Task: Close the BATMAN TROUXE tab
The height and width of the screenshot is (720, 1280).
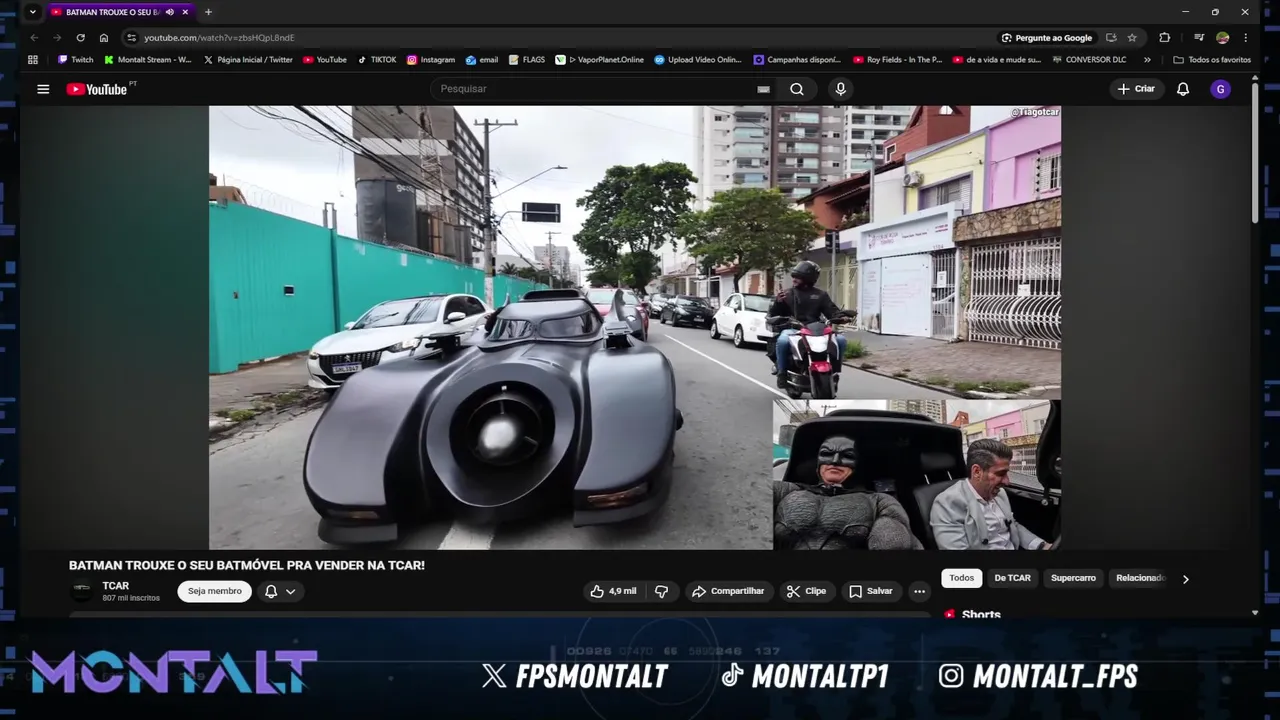Action: tap(185, 12)
